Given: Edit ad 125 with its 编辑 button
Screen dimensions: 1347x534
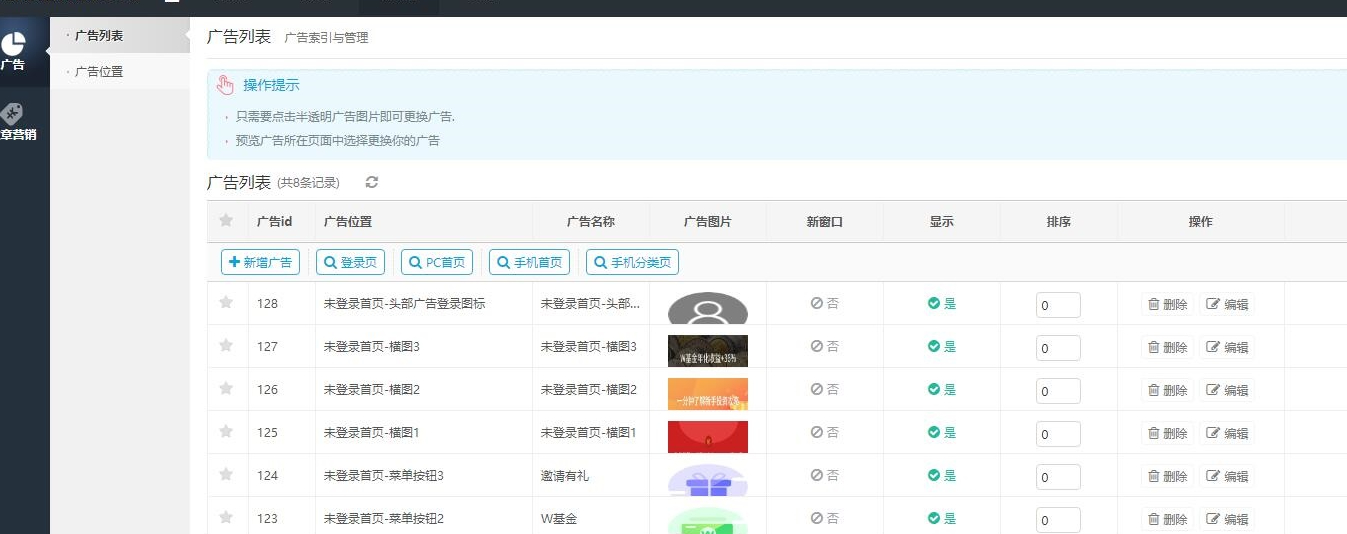Looking at the screenshot, I should (x=1227, y=433).
